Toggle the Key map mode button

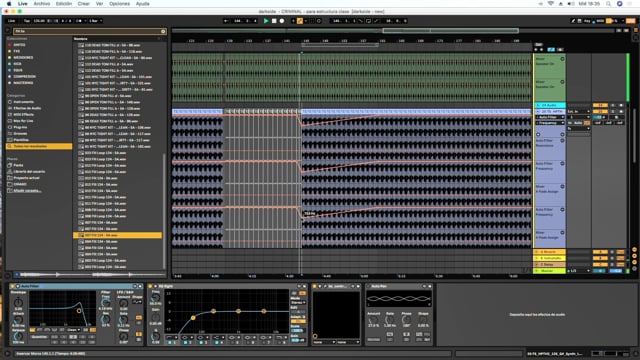tap(587, 21)
